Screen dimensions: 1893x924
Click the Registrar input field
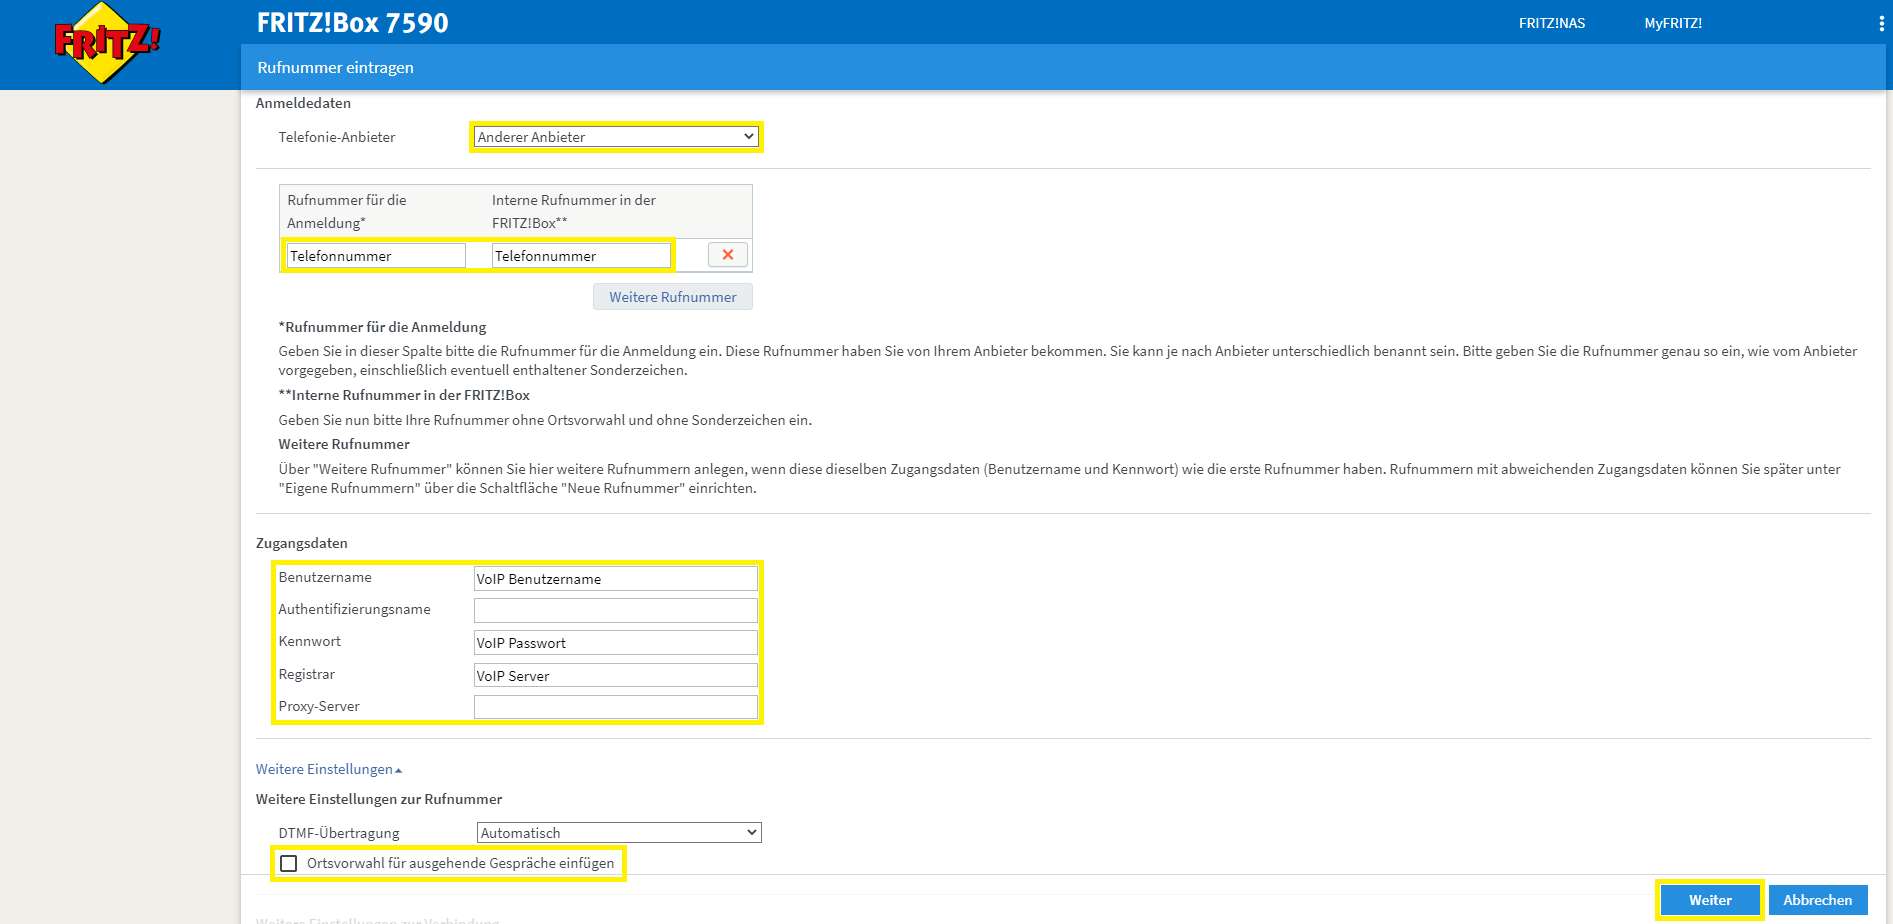(616, 675)
